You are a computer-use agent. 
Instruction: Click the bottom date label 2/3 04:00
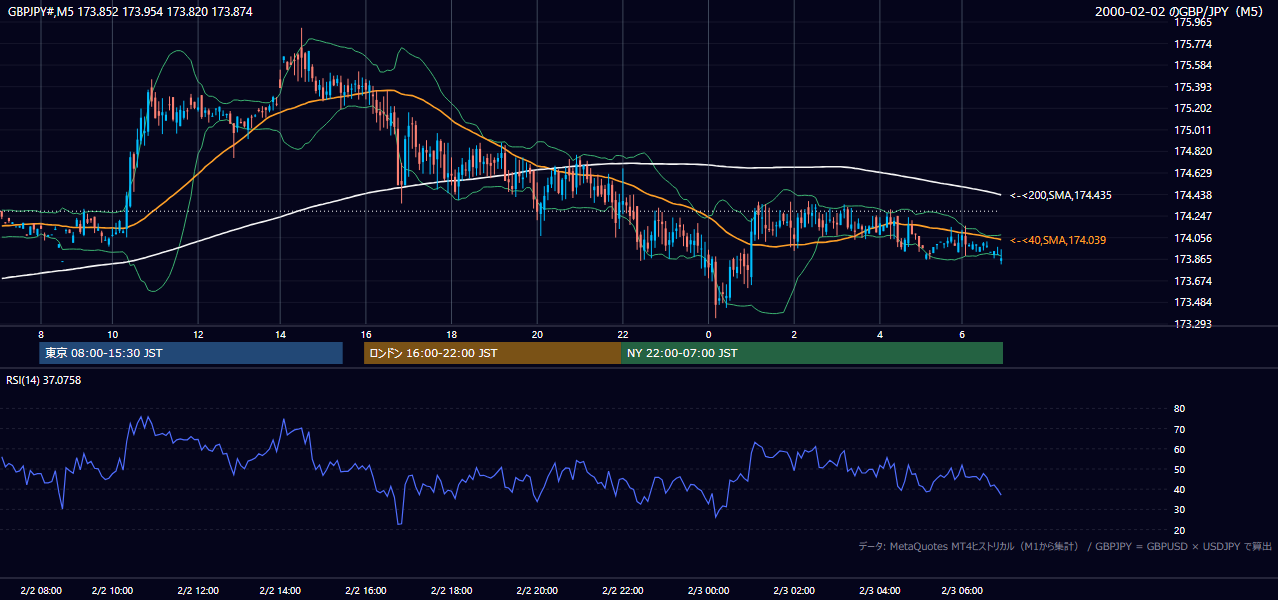[880, 590]
